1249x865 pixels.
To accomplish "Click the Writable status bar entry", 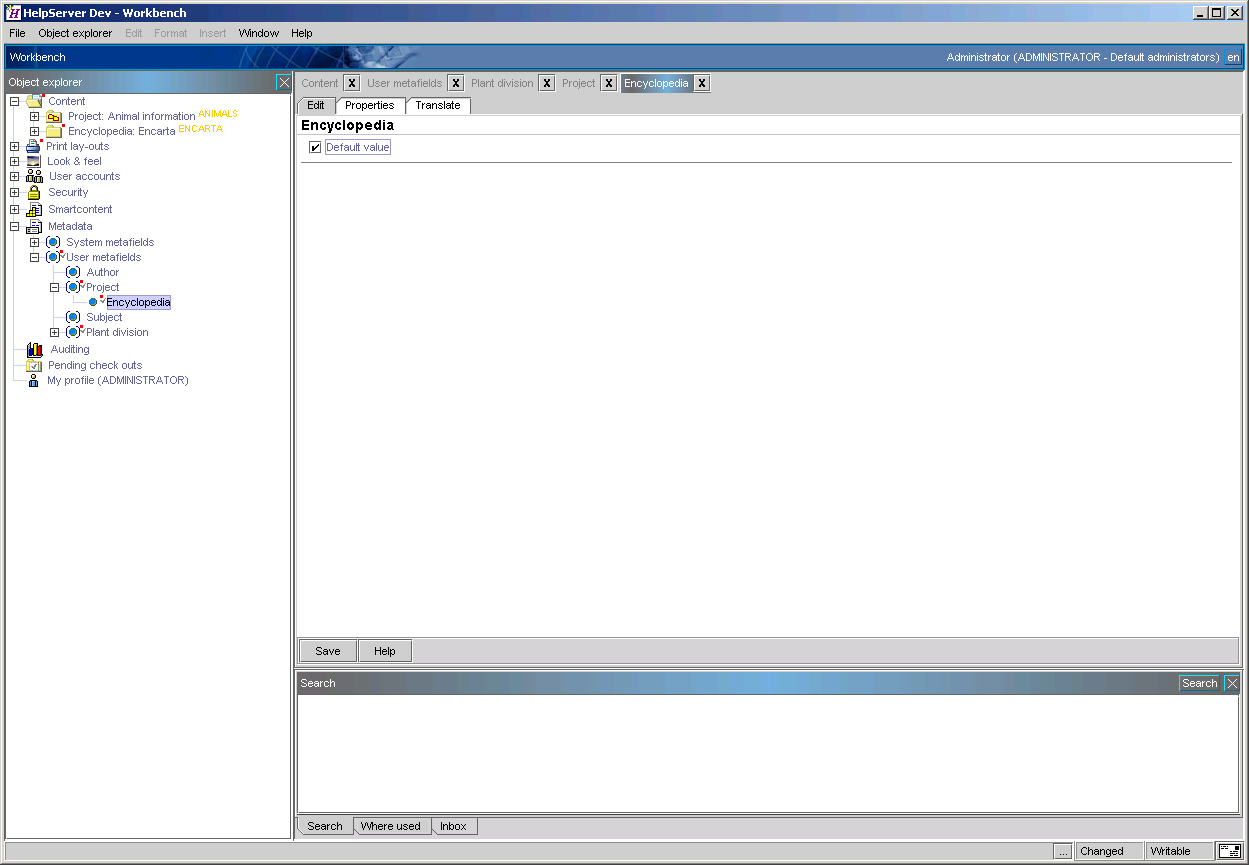I will pyautogui.click(x=1179, y=851).
